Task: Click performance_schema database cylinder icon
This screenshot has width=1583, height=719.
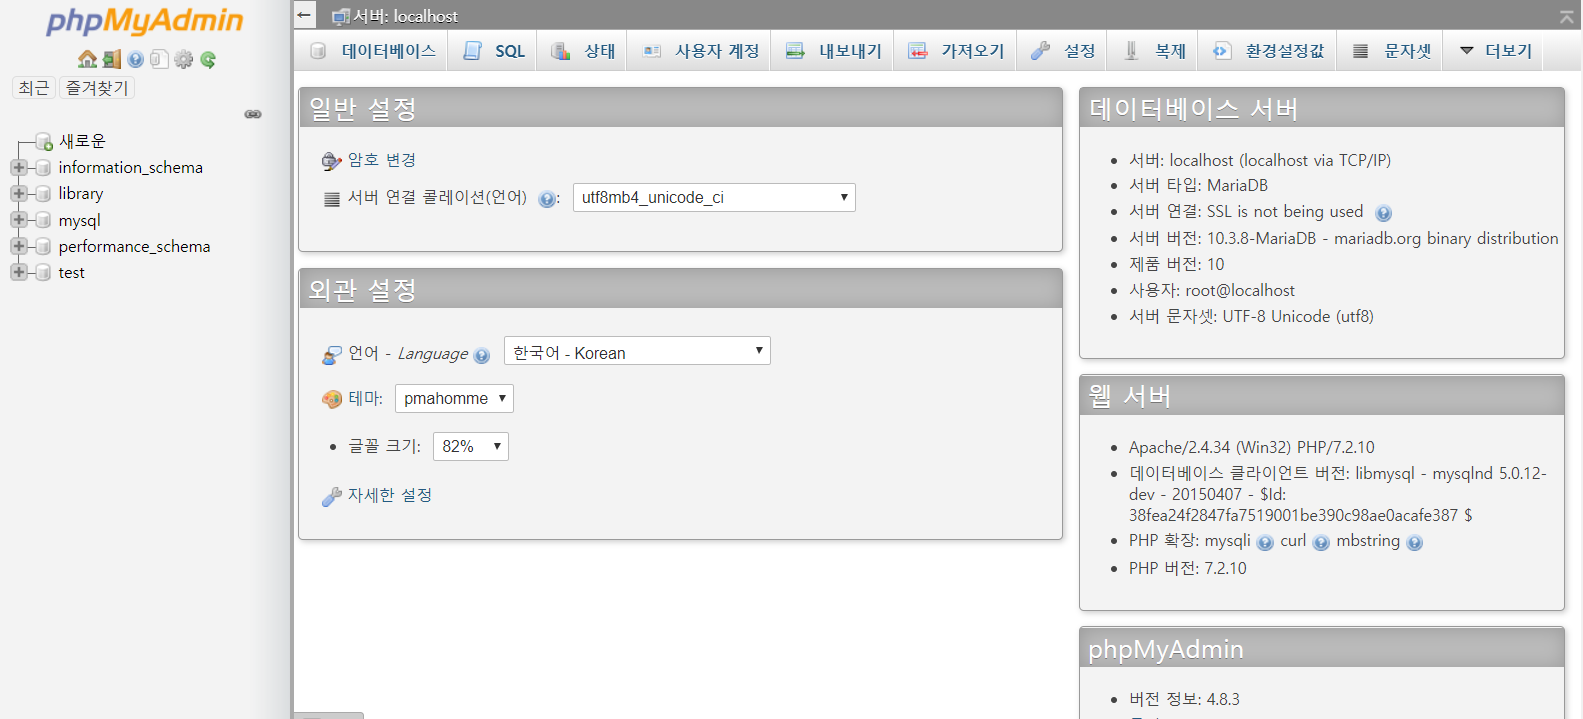Action: pyautogui.click(x=43, y=246)
